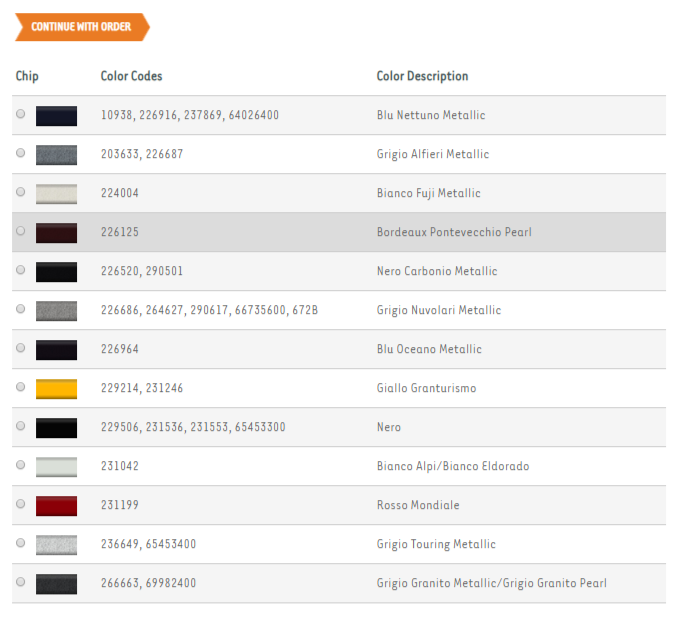Image resolution: width=687 pixels, height=627 pixels.
Task: Select the Bordeaux Pontevecchio Pearl radio button
Action: pyautogui.click(x=21, y=231)
